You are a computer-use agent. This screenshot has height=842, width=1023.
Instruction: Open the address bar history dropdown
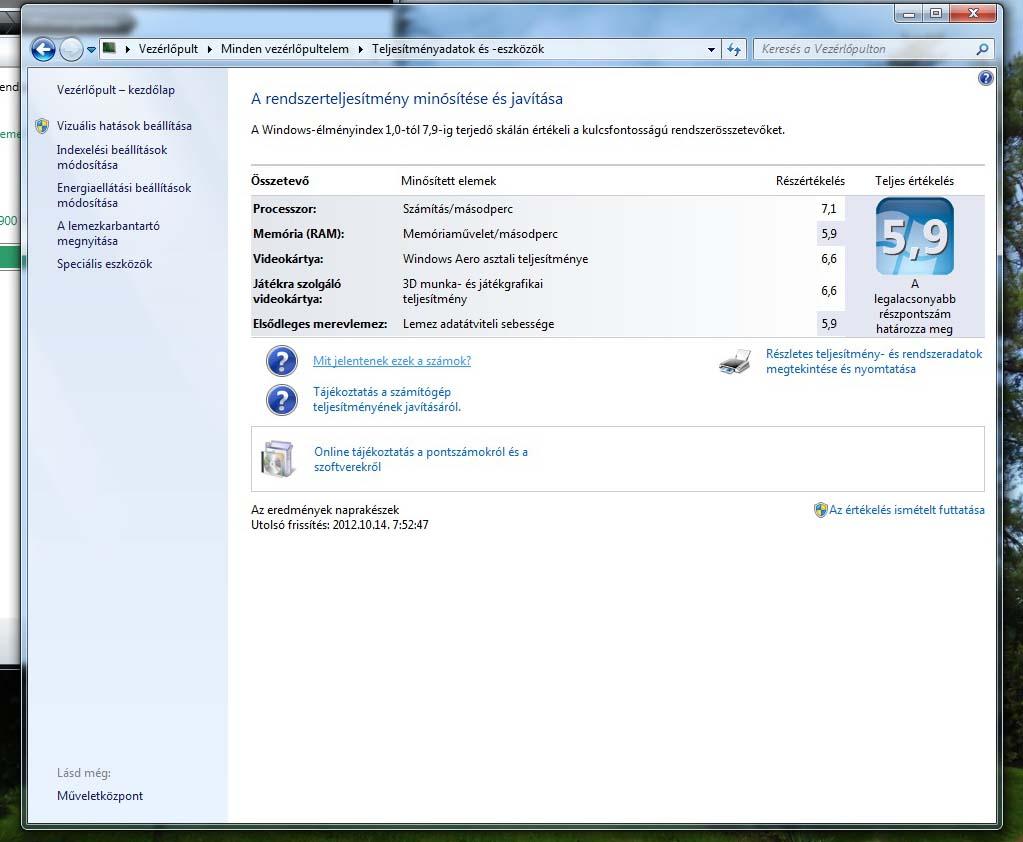pyautogui.click(x=711, y=50)
